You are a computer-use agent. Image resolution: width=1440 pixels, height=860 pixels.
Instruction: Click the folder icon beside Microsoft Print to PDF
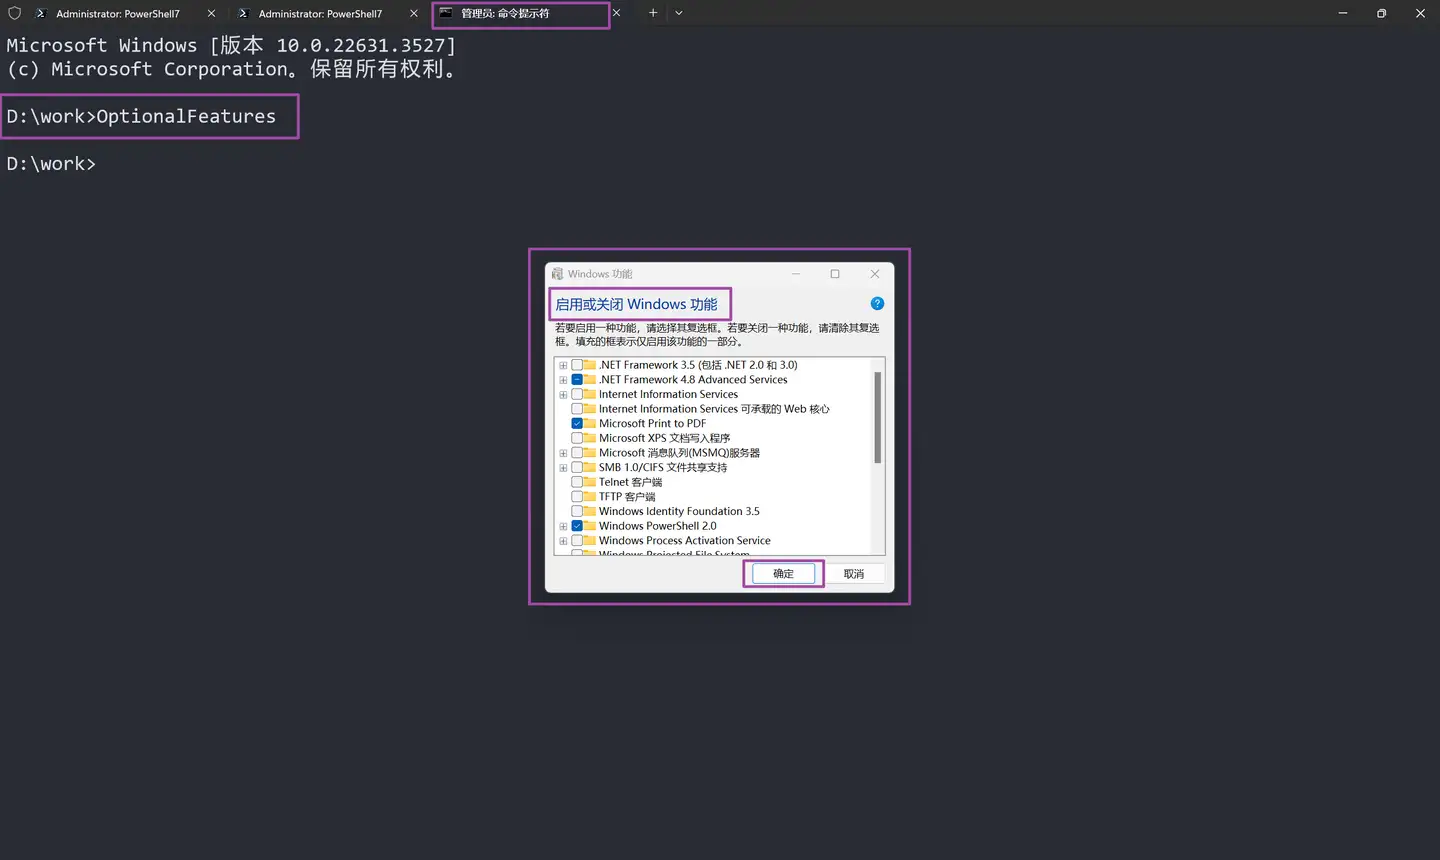(590, 424)
